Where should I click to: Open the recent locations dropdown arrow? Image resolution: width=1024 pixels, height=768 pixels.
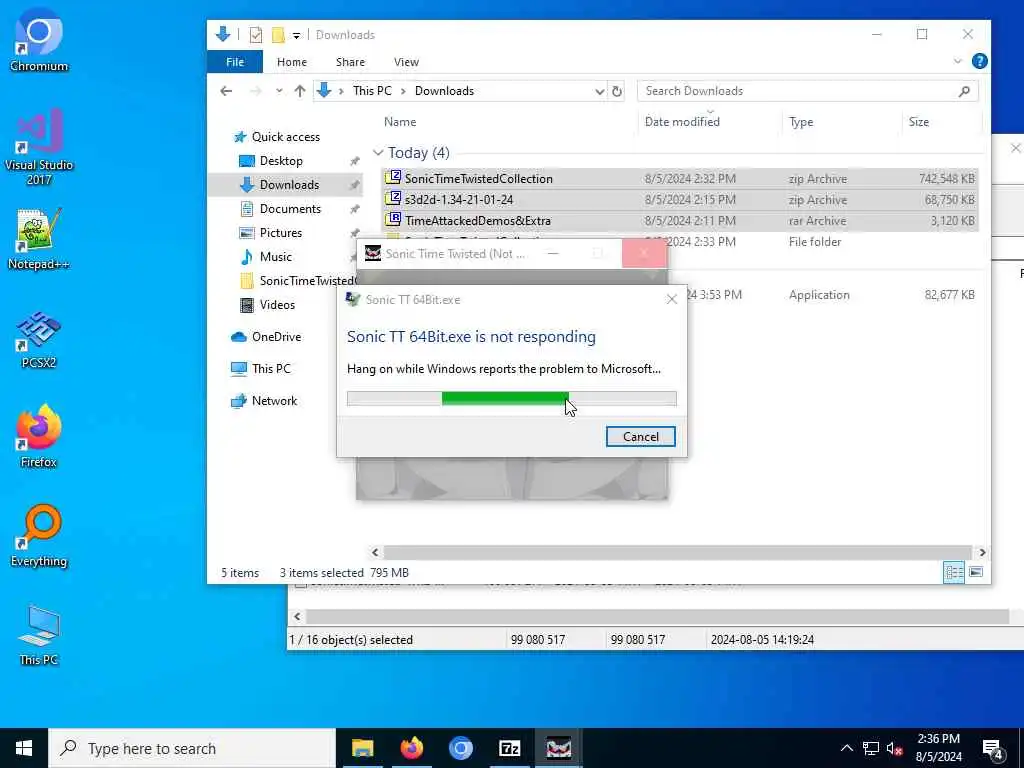[x=279, y=91]
